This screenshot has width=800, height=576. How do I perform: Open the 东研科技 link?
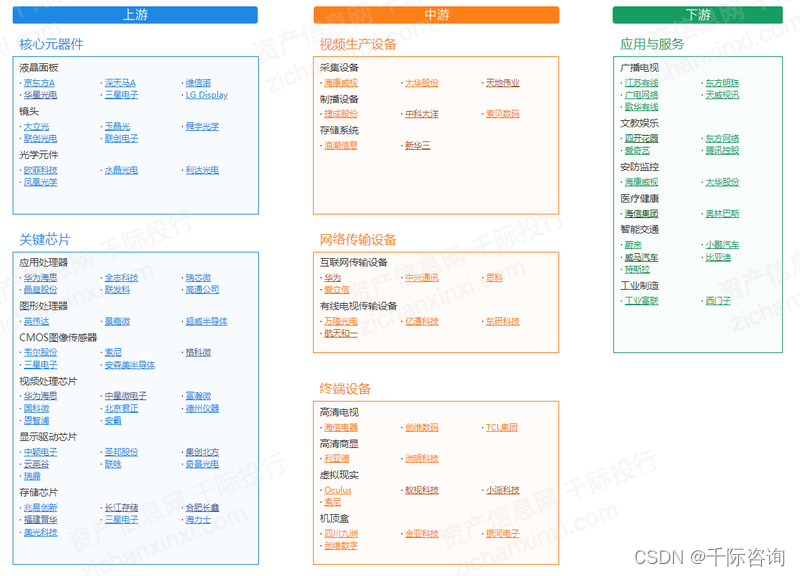click(x=503, y=322)
